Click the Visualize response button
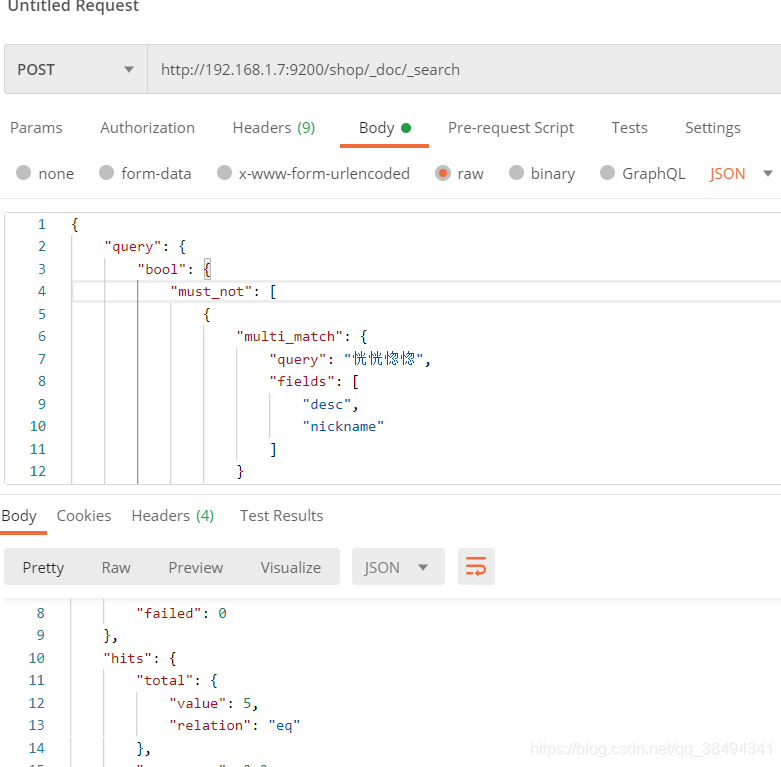This screenshot has height=767, width=781. tap(291, 567)
